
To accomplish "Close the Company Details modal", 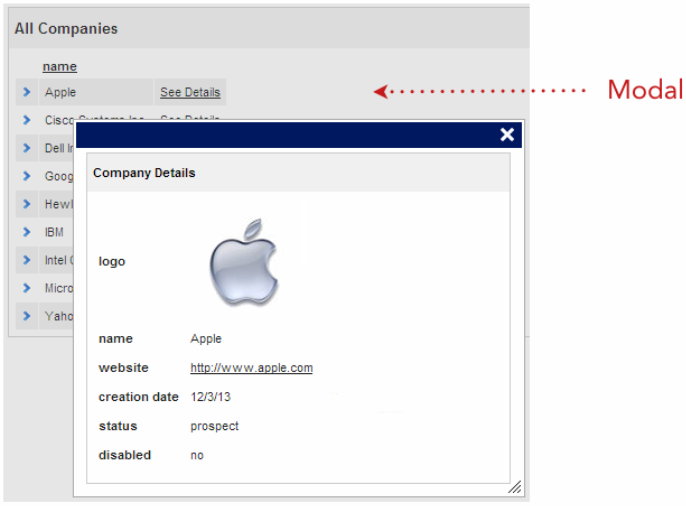I will pyautogui.click(x=507, y=134).
